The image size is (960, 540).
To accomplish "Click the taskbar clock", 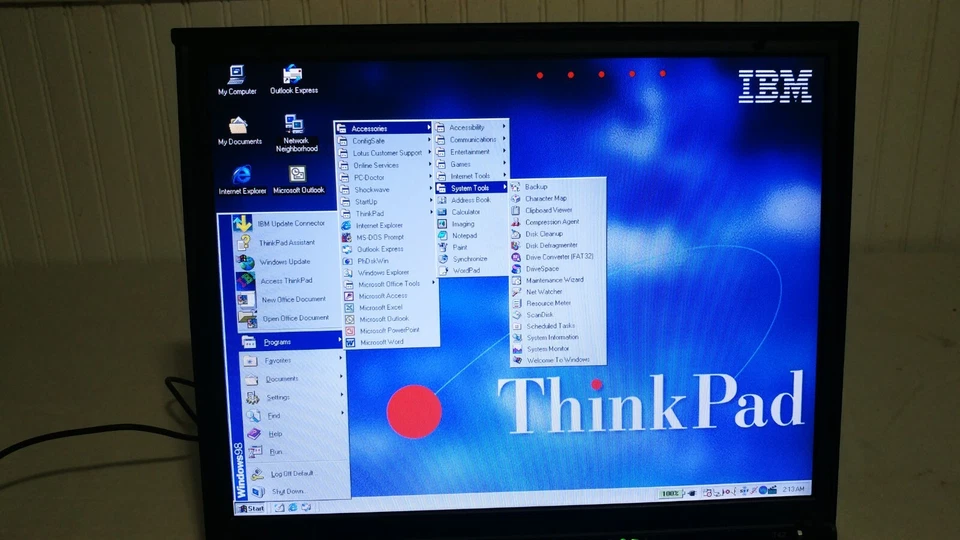I will coord(793,489).
